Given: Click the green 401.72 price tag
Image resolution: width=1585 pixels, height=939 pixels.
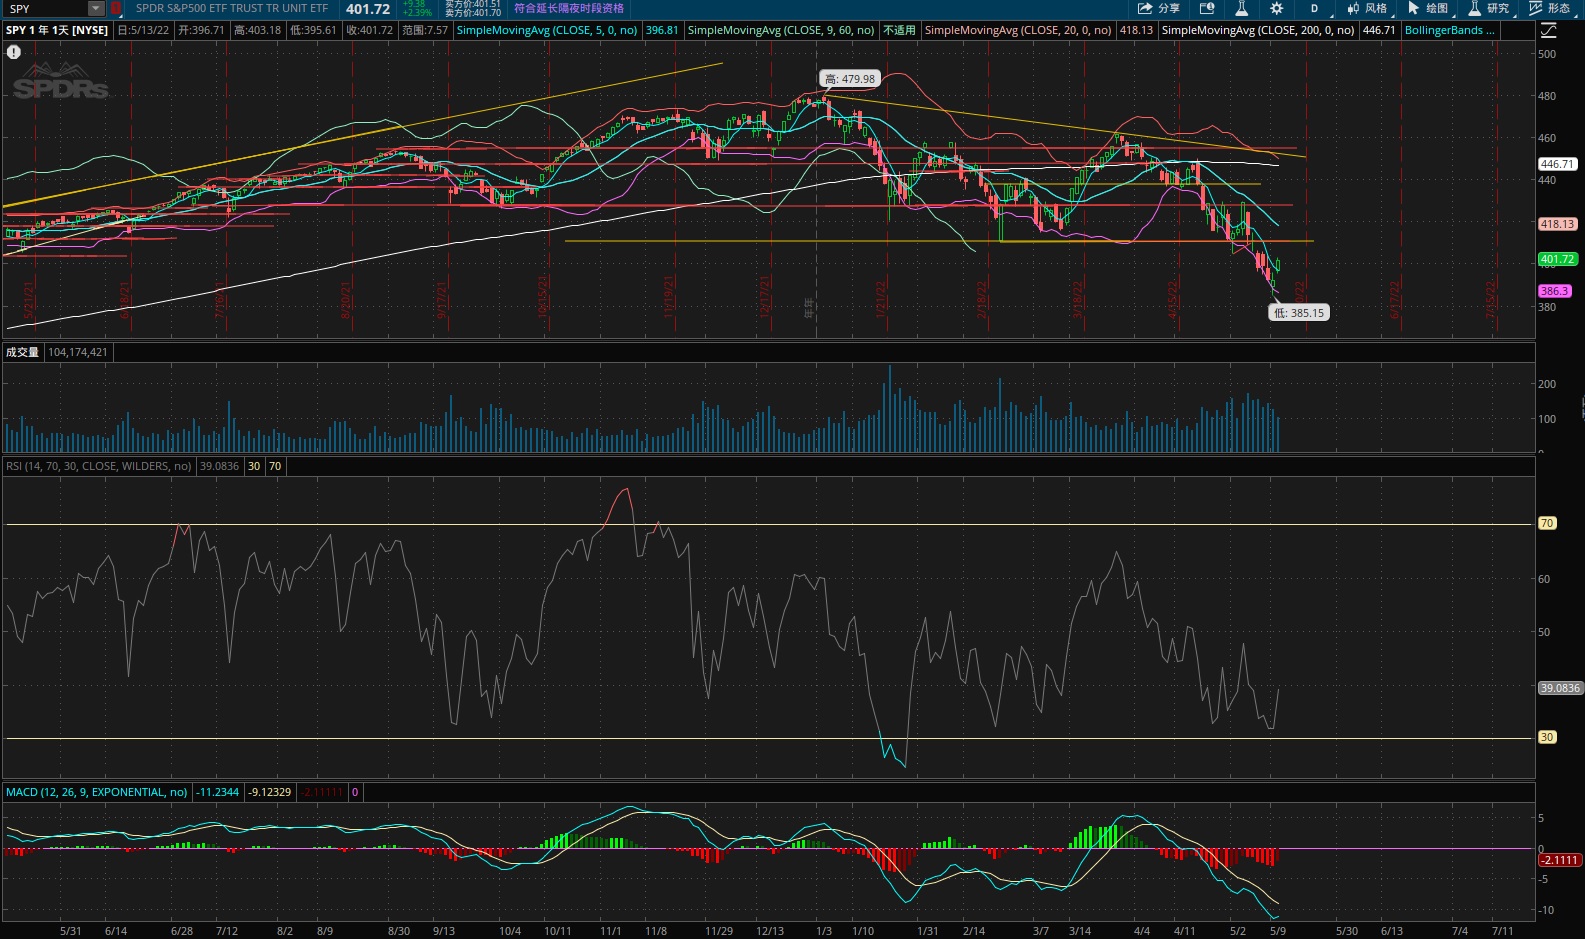Looking at the screenshot, I should tap(1557, 259).
